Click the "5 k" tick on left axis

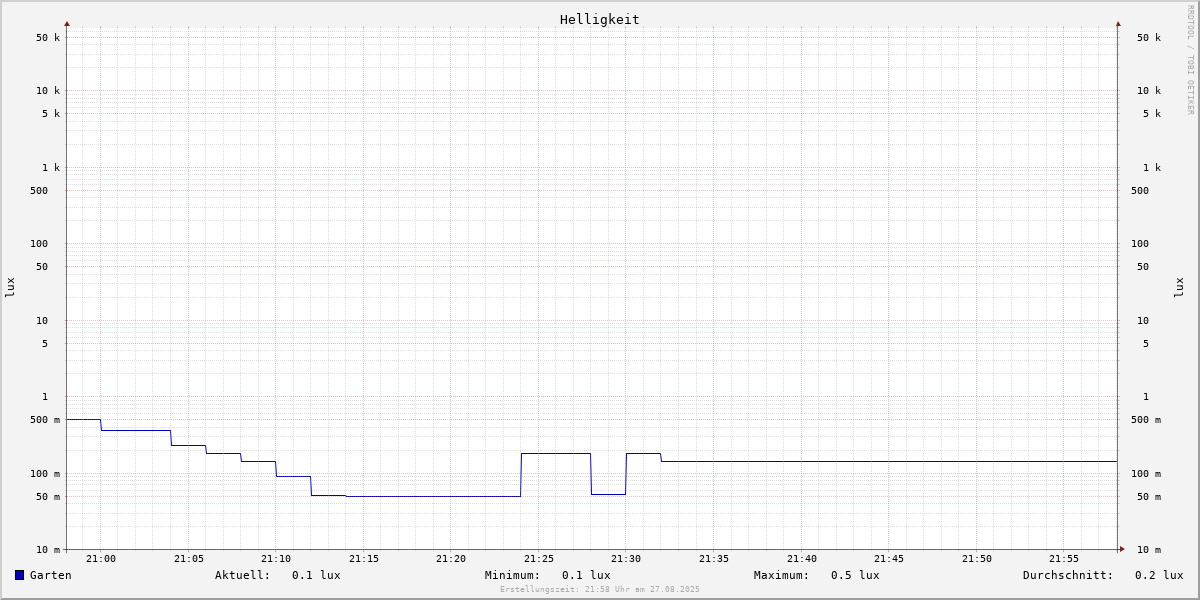[51, 114]
